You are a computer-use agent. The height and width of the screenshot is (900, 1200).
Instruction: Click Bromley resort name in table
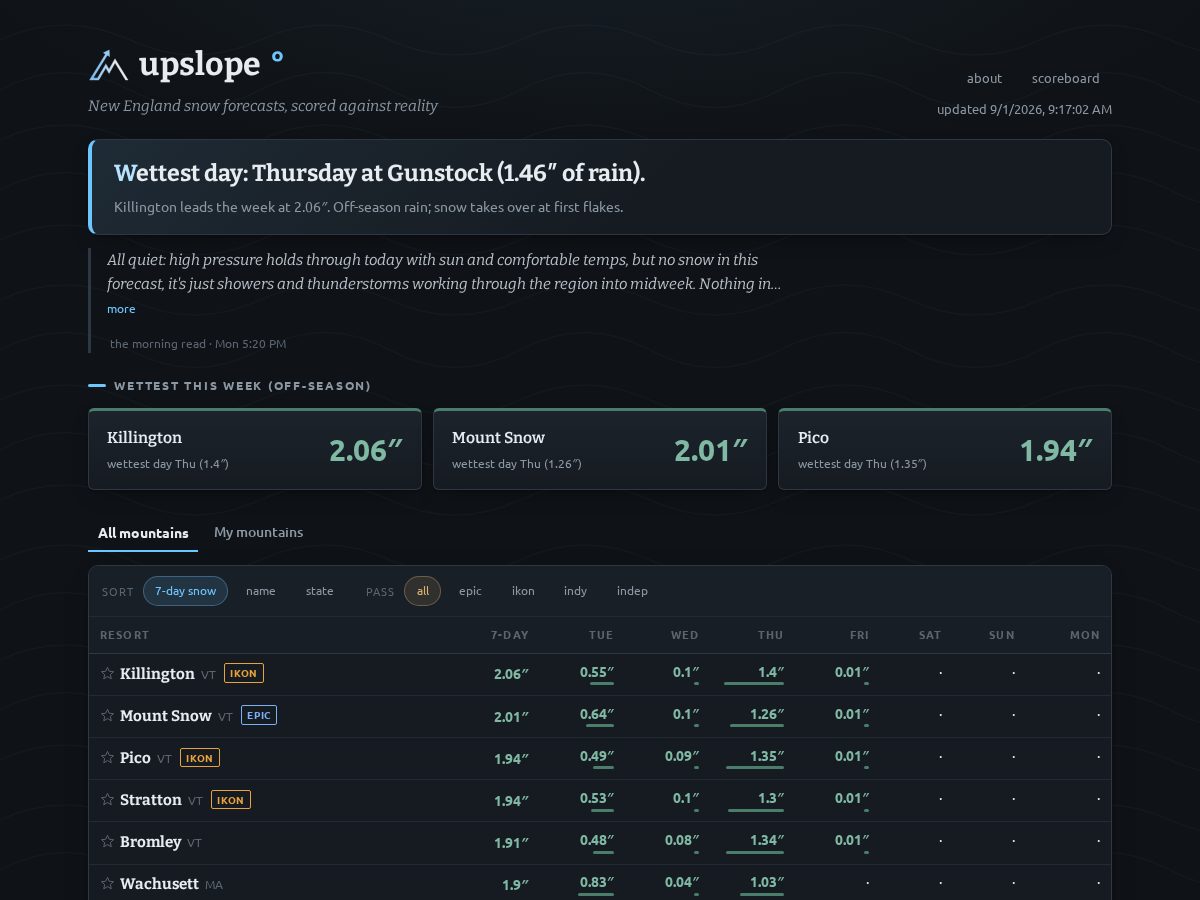coord(151,842)
